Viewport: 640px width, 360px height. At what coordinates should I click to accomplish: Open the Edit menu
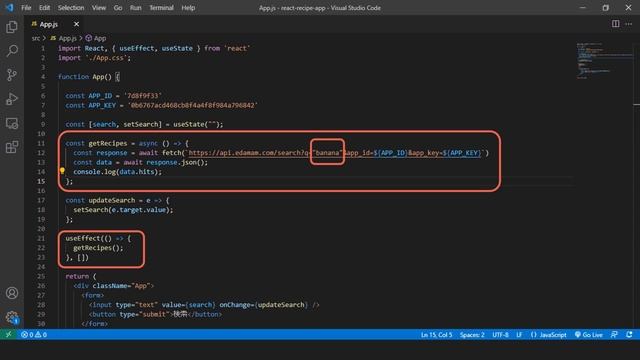tap(44, 8)
